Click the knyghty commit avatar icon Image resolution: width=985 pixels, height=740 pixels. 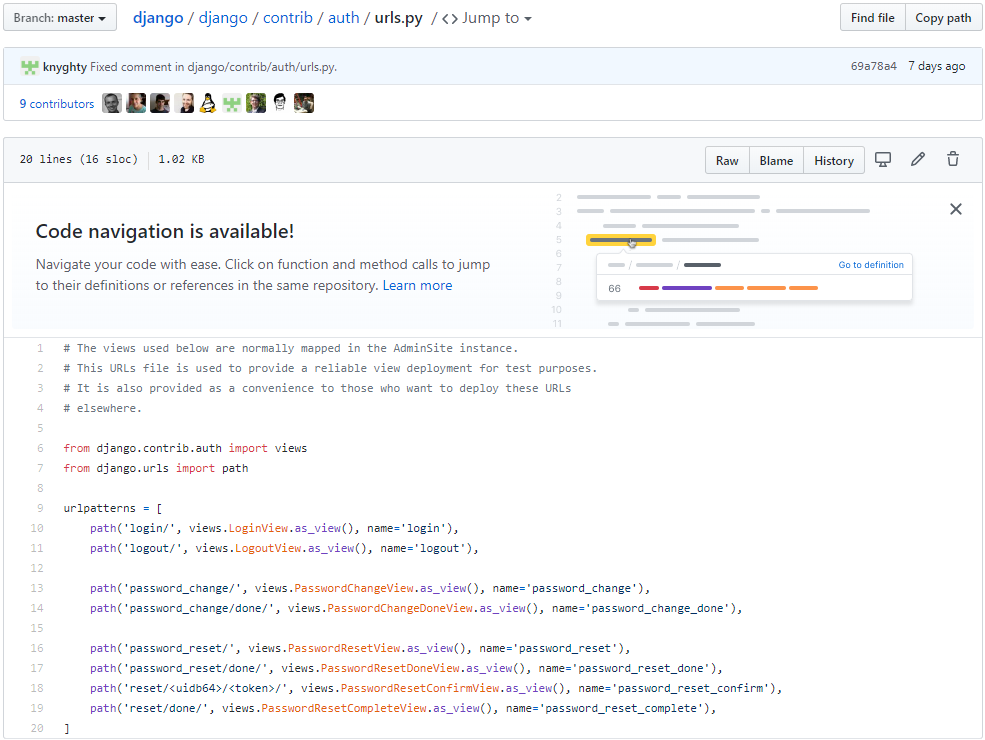(x=30, y=67)
